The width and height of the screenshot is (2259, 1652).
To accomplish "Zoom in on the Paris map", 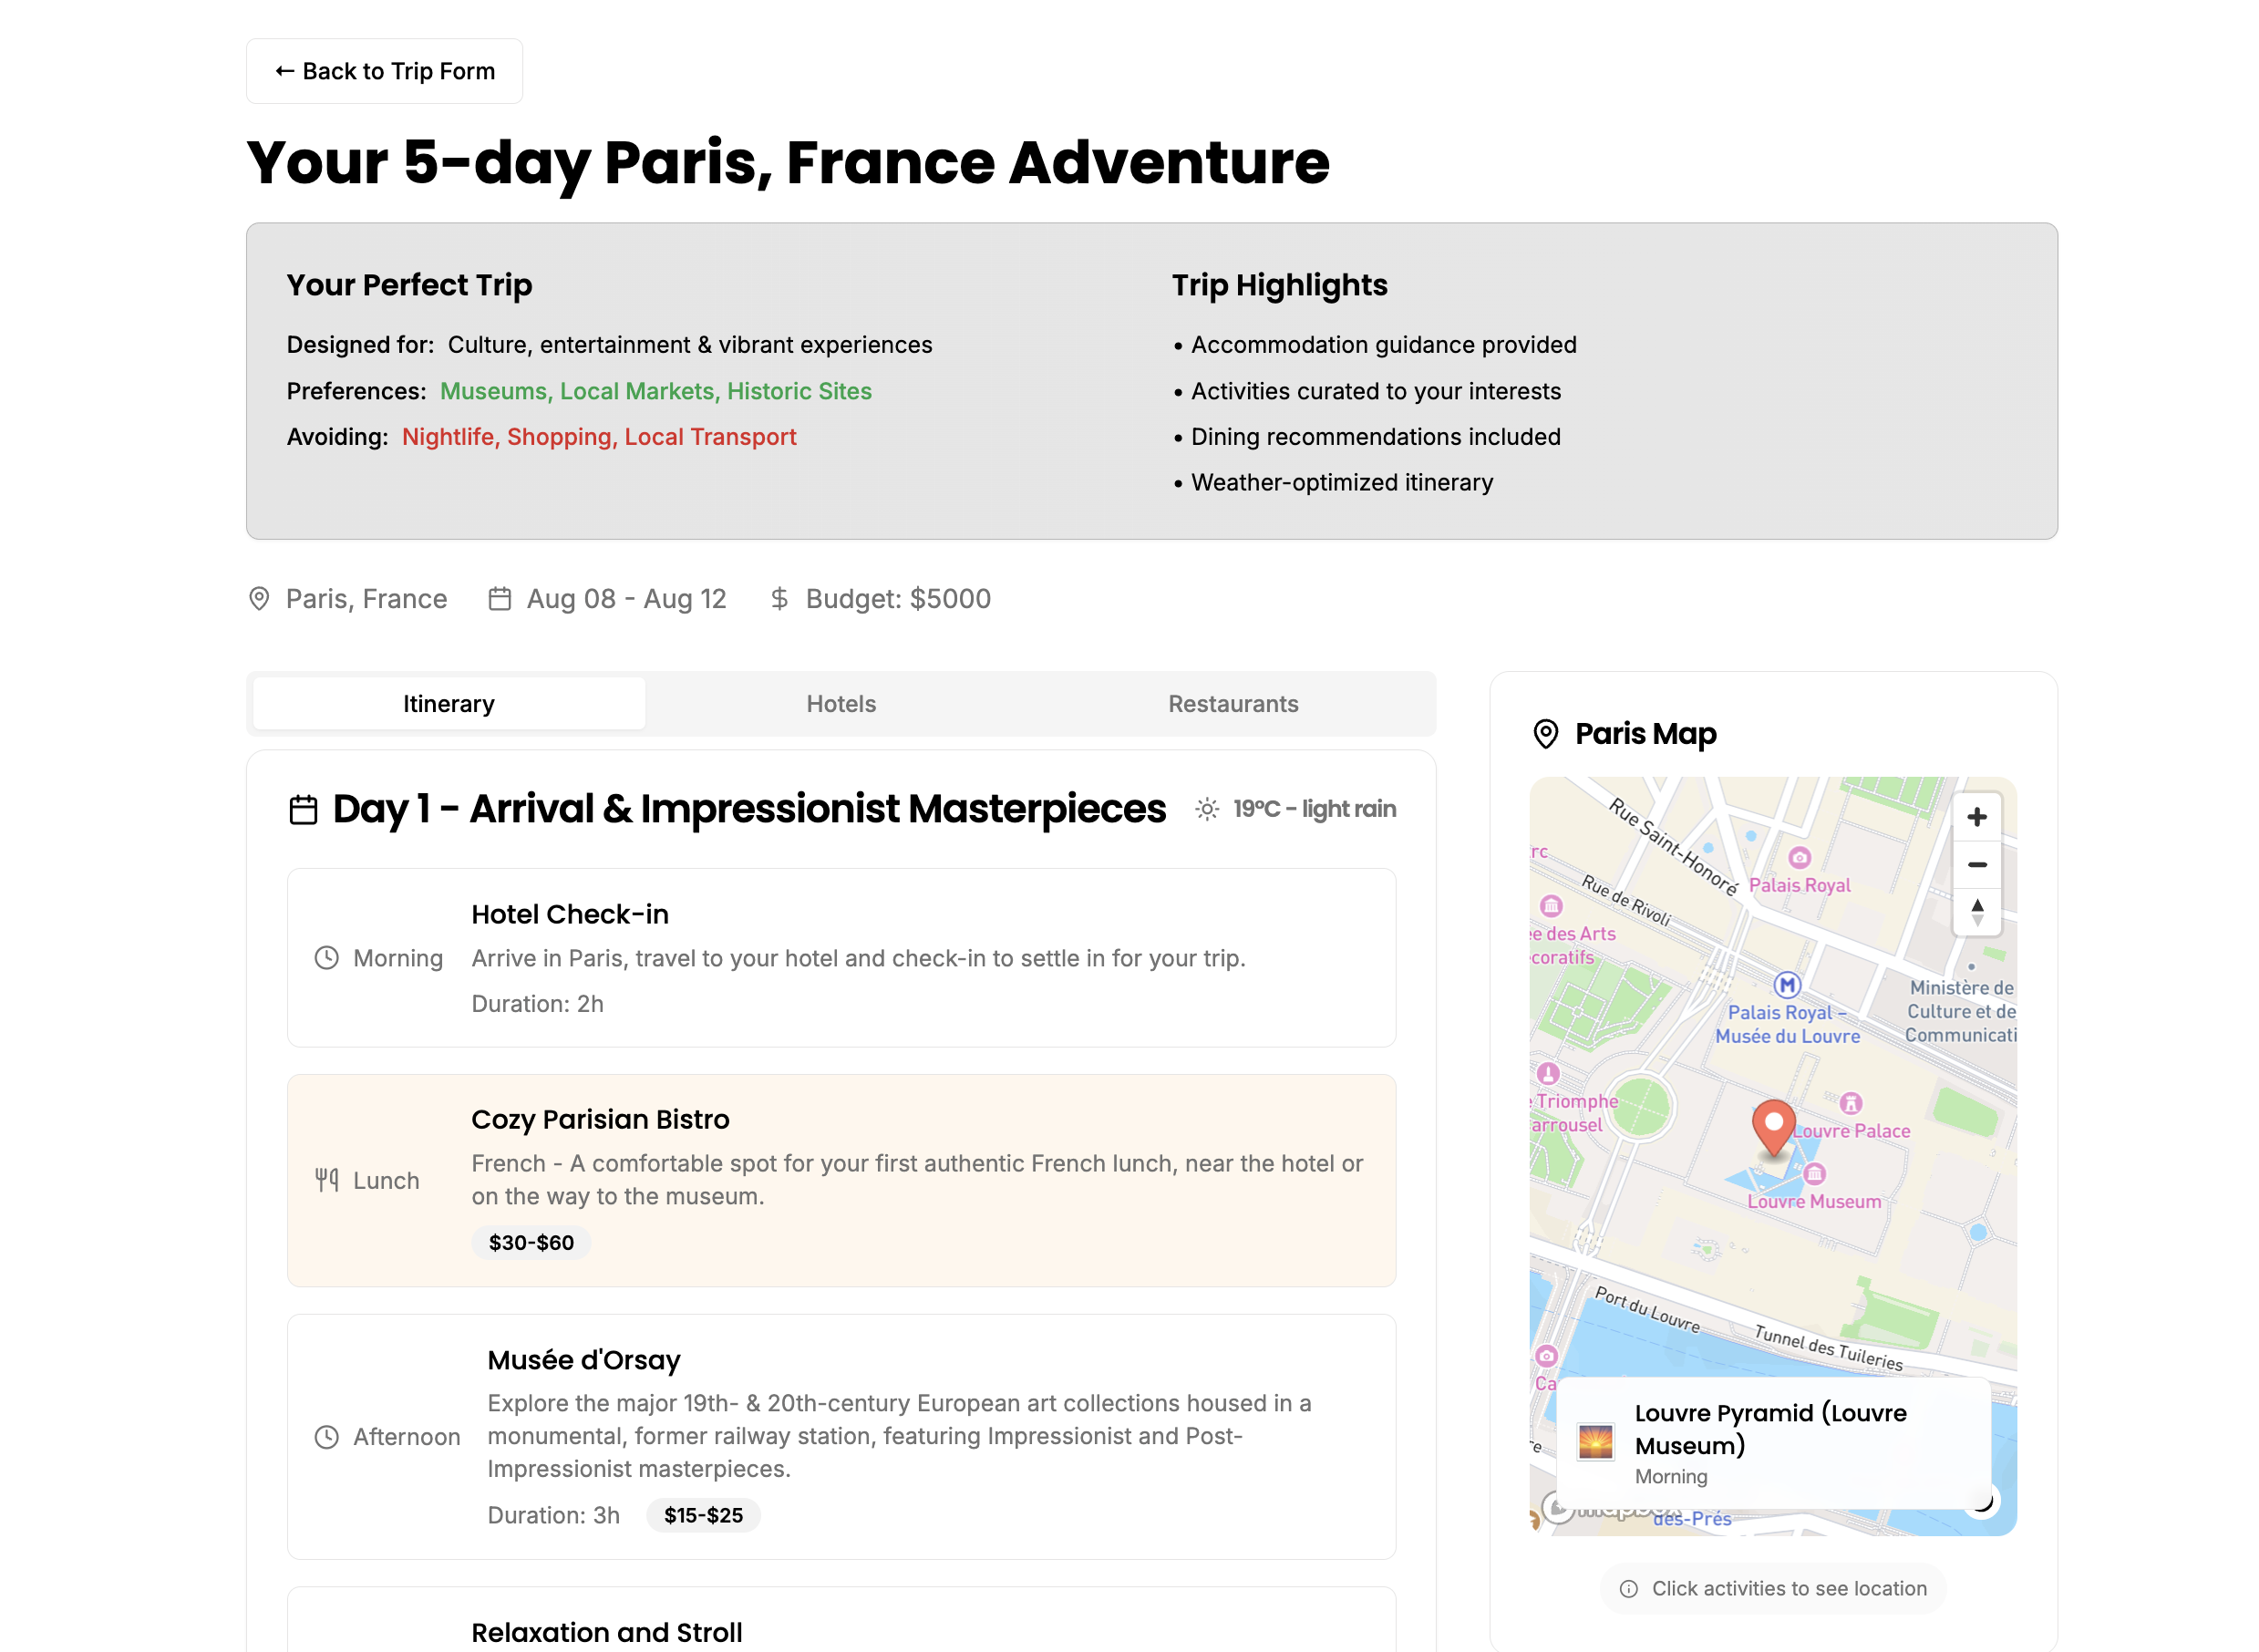I will click(1976, 817).
